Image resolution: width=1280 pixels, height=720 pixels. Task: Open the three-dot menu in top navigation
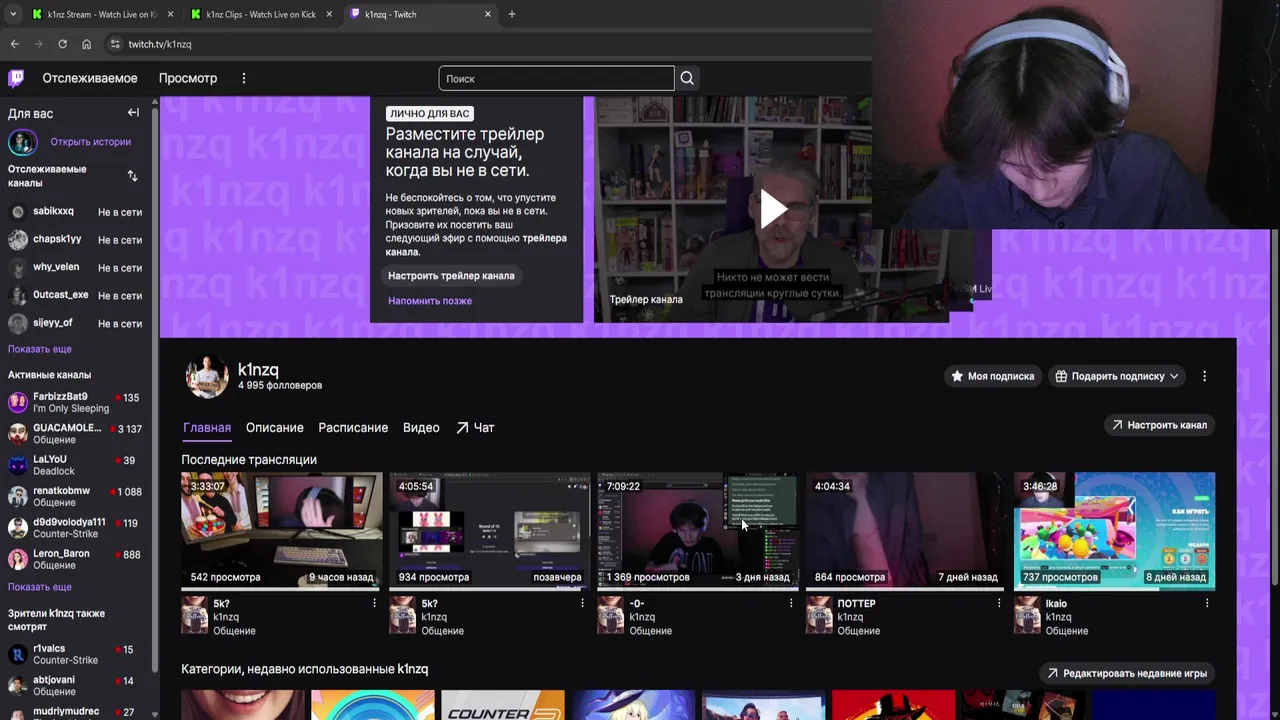pos(243,78)
